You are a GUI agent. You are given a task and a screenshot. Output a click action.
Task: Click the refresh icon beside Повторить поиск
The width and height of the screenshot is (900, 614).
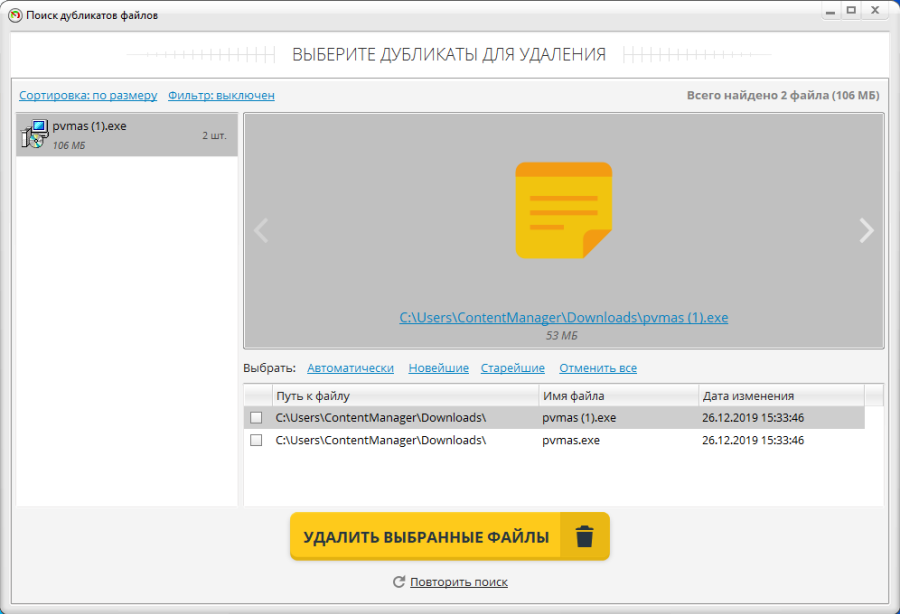399,582
